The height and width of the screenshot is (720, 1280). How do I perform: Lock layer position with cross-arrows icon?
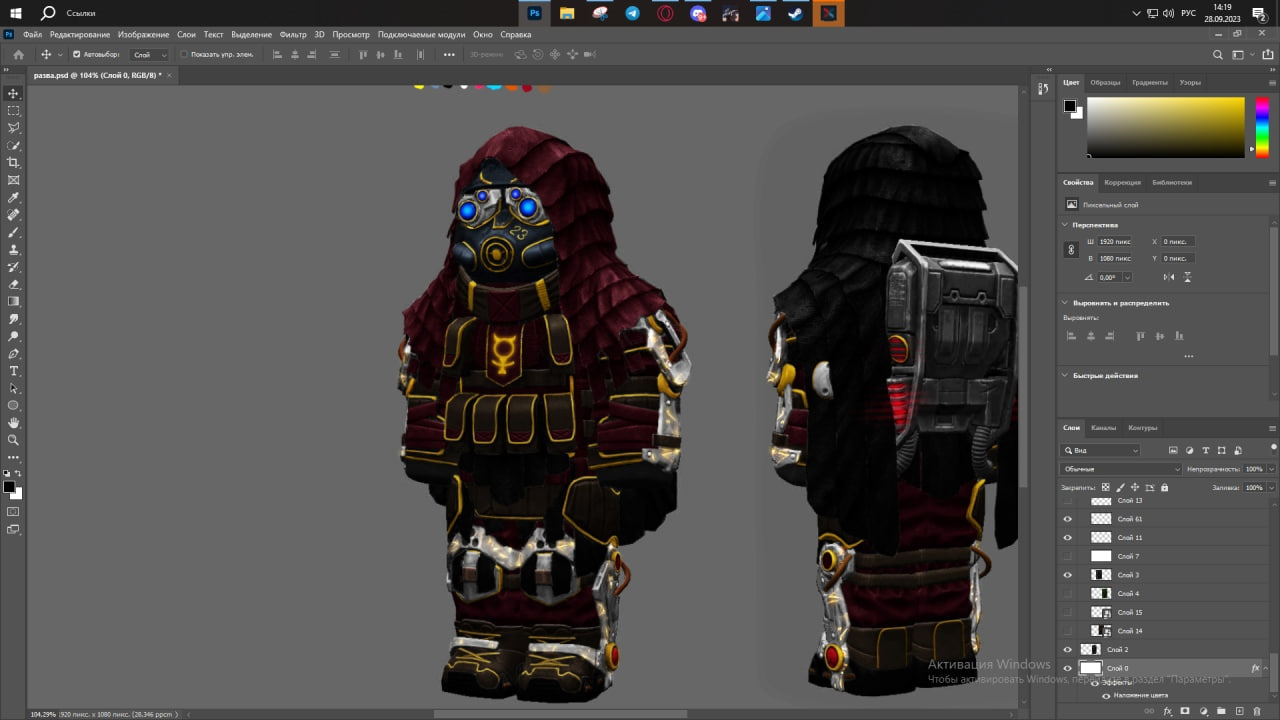pos(1134,488)
